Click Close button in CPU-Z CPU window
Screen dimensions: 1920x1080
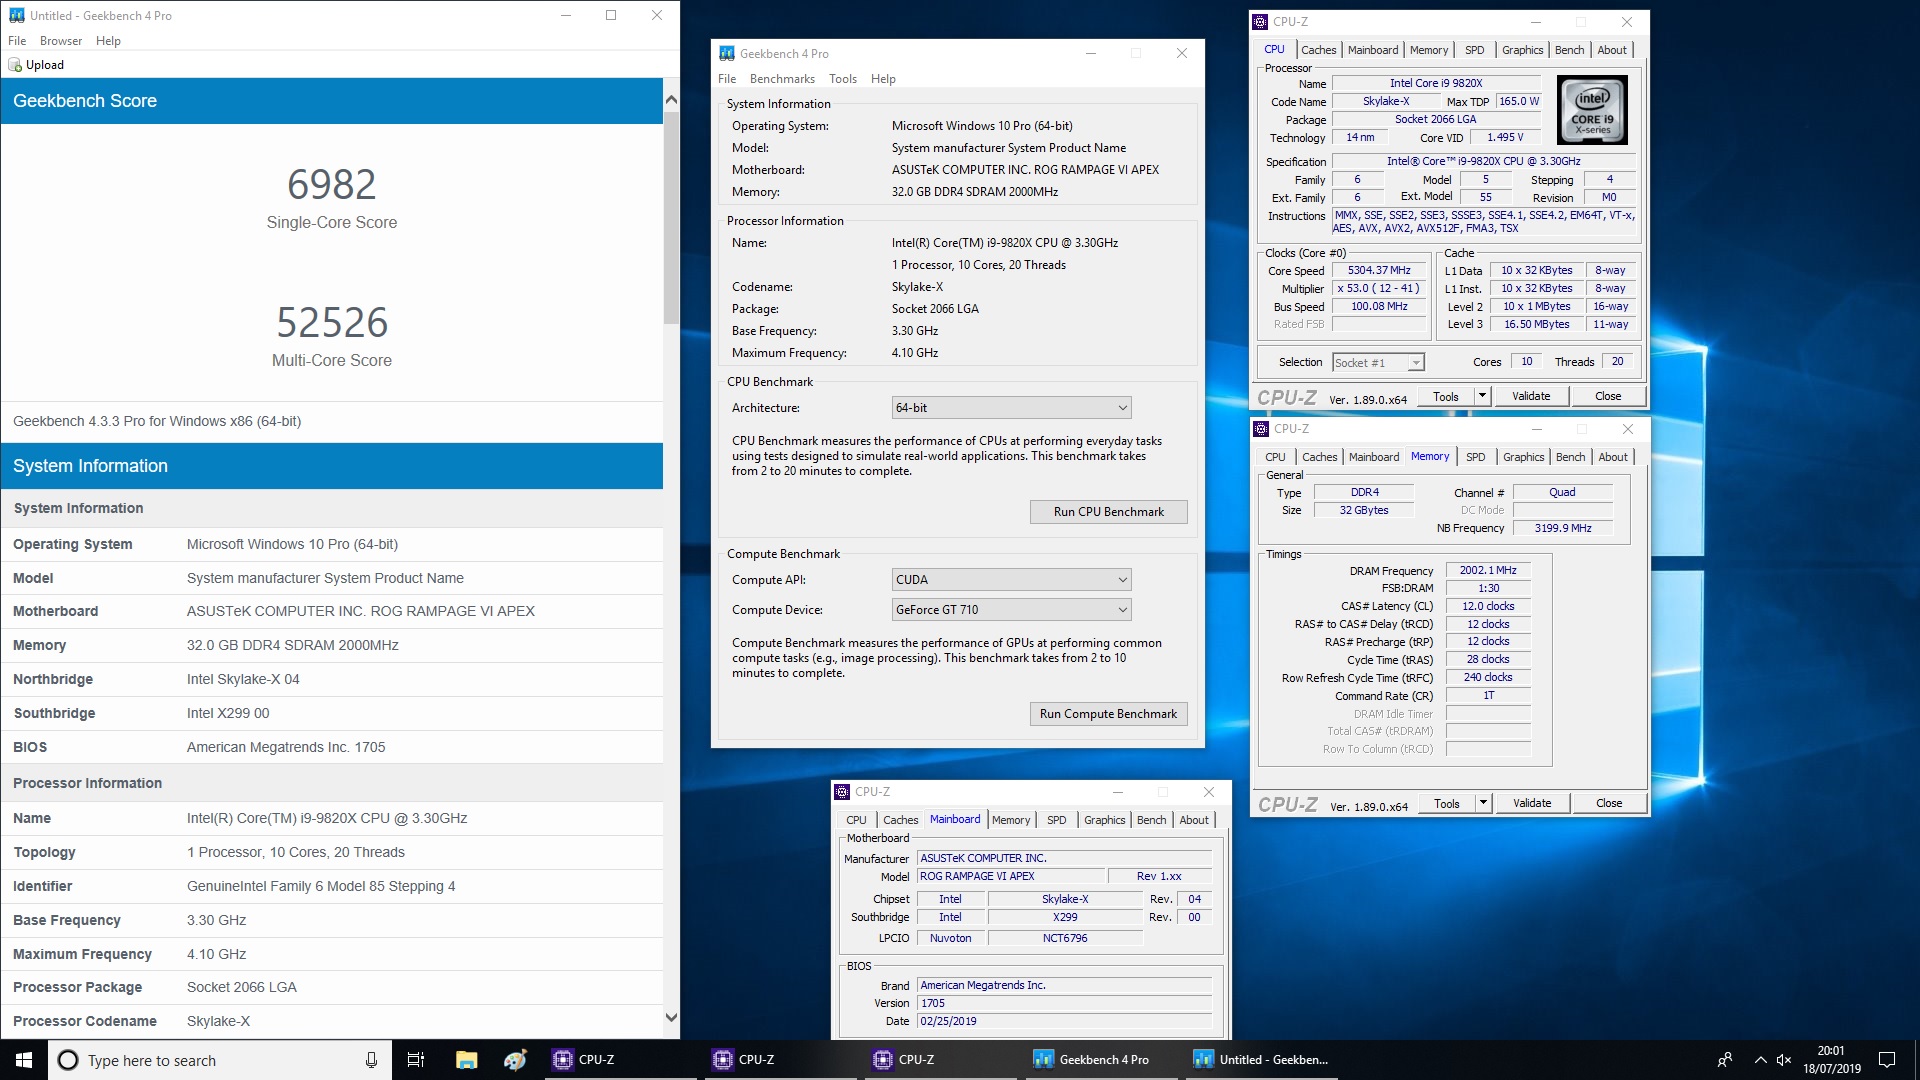1608,396
